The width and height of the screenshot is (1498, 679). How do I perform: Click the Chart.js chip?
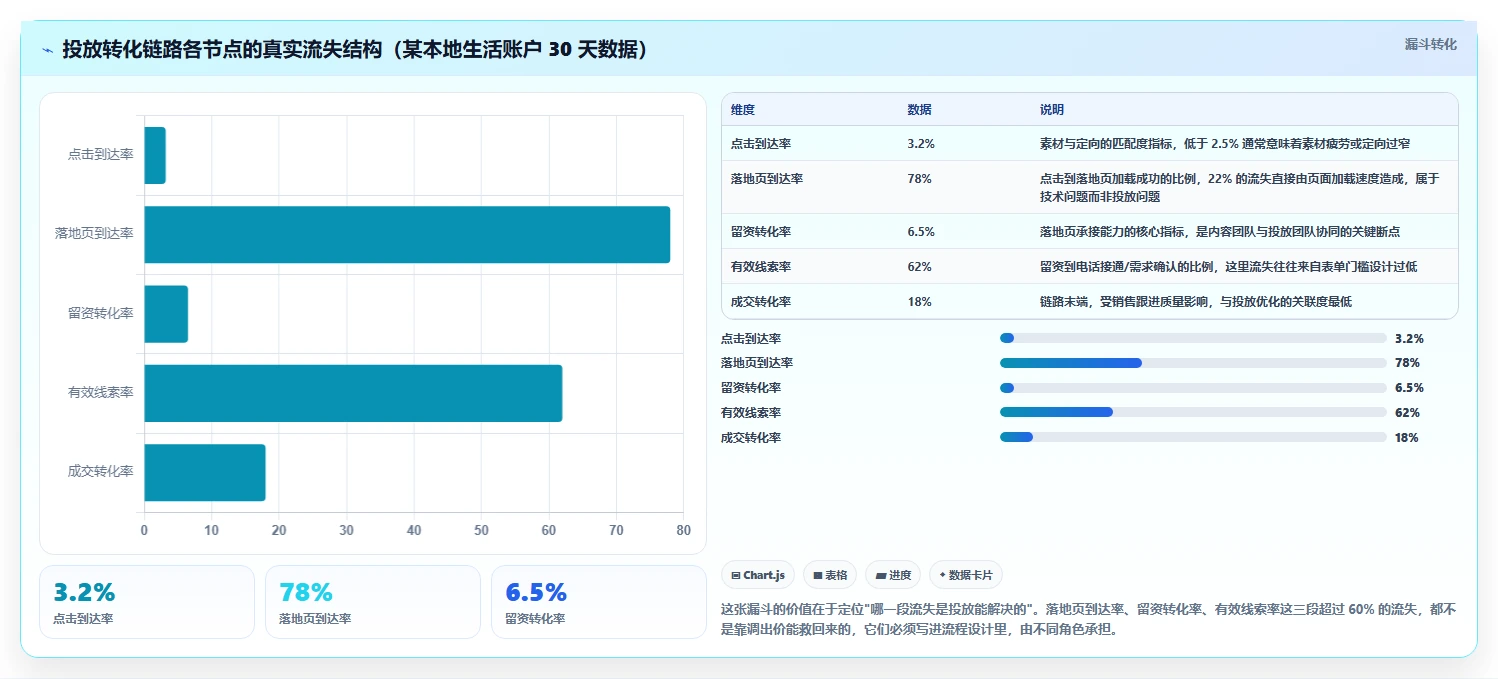(x=758, y=575)
